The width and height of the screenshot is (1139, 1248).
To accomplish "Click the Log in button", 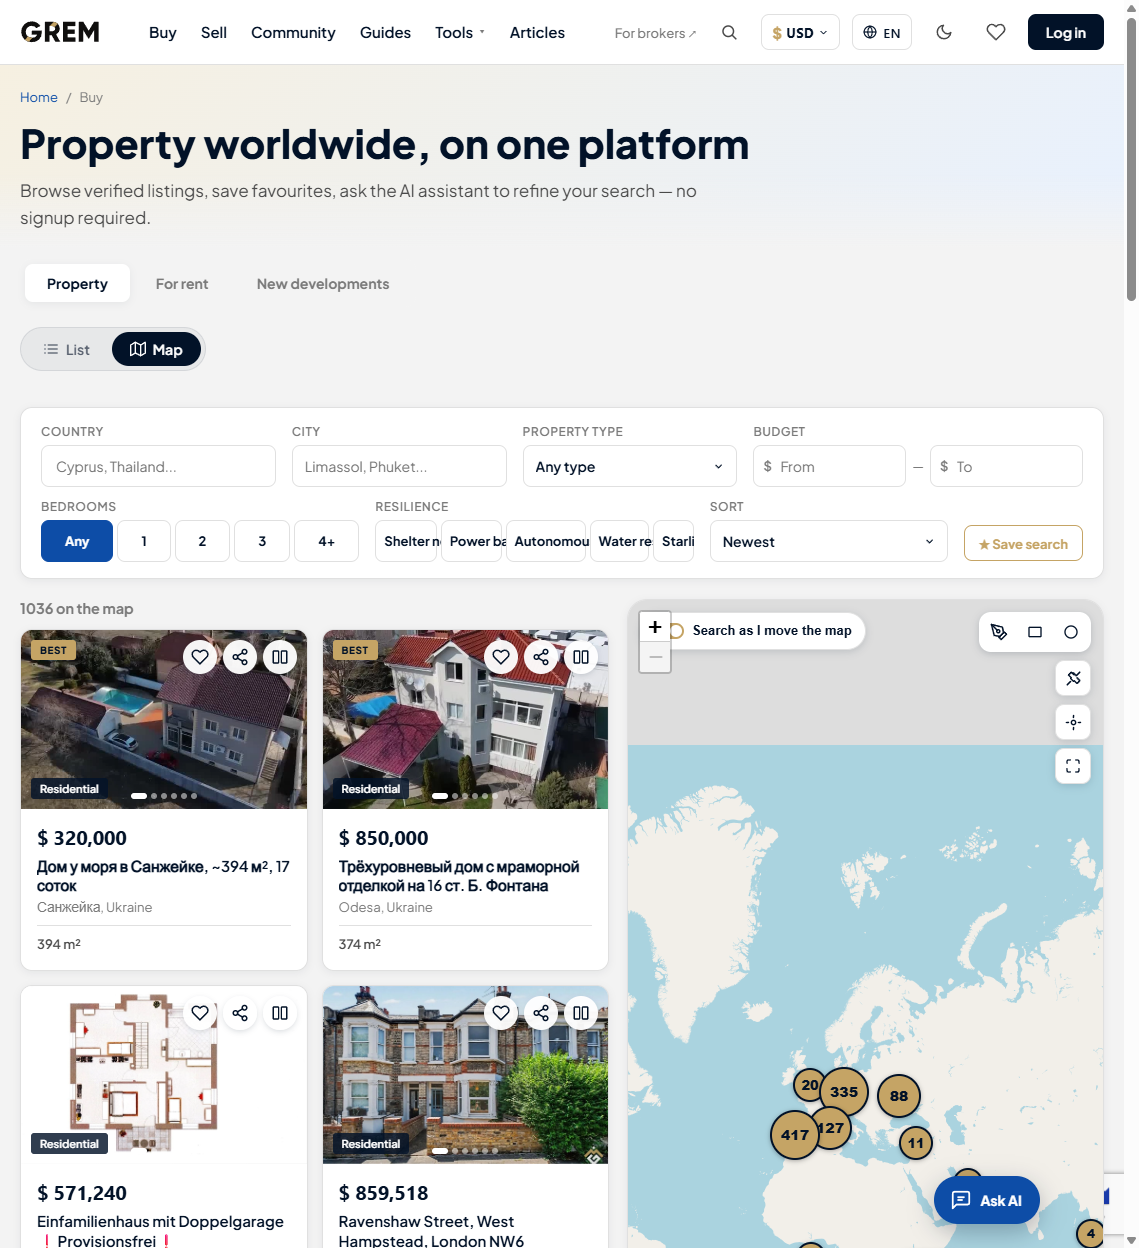I will click(1066, 32).
